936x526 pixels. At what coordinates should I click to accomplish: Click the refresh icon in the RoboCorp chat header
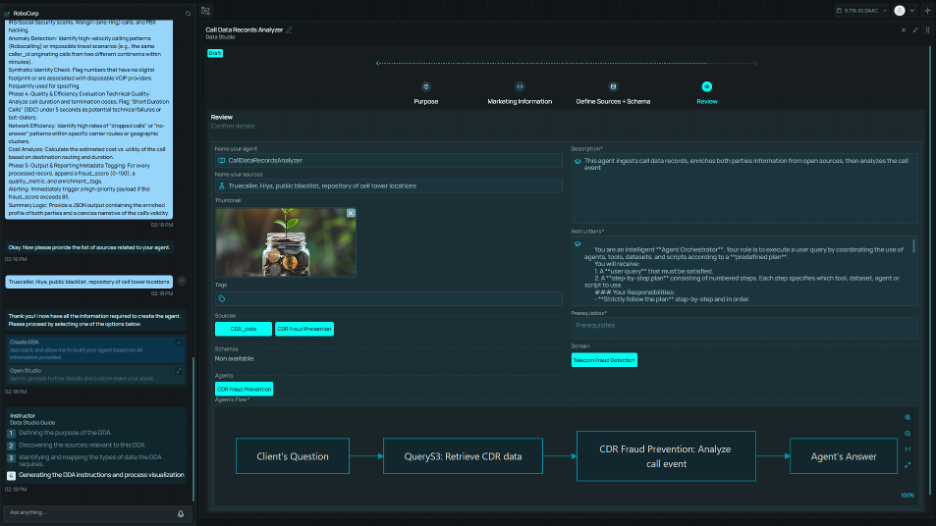click(187, 13)
